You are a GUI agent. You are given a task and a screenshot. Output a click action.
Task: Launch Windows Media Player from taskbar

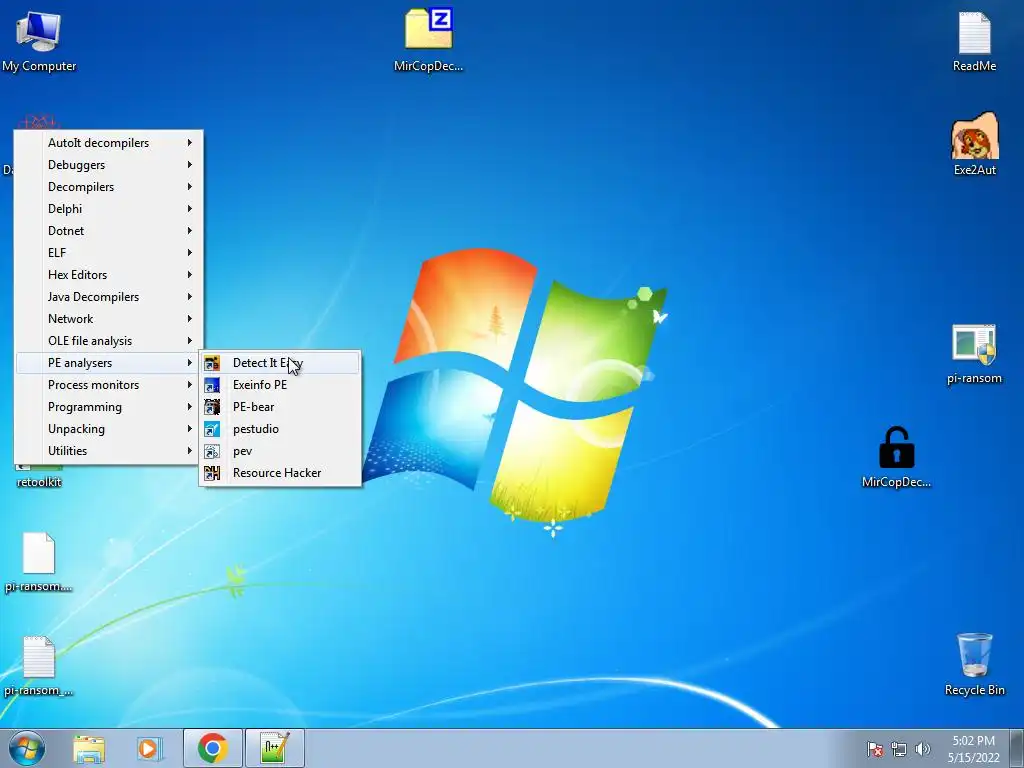[149, 748]
